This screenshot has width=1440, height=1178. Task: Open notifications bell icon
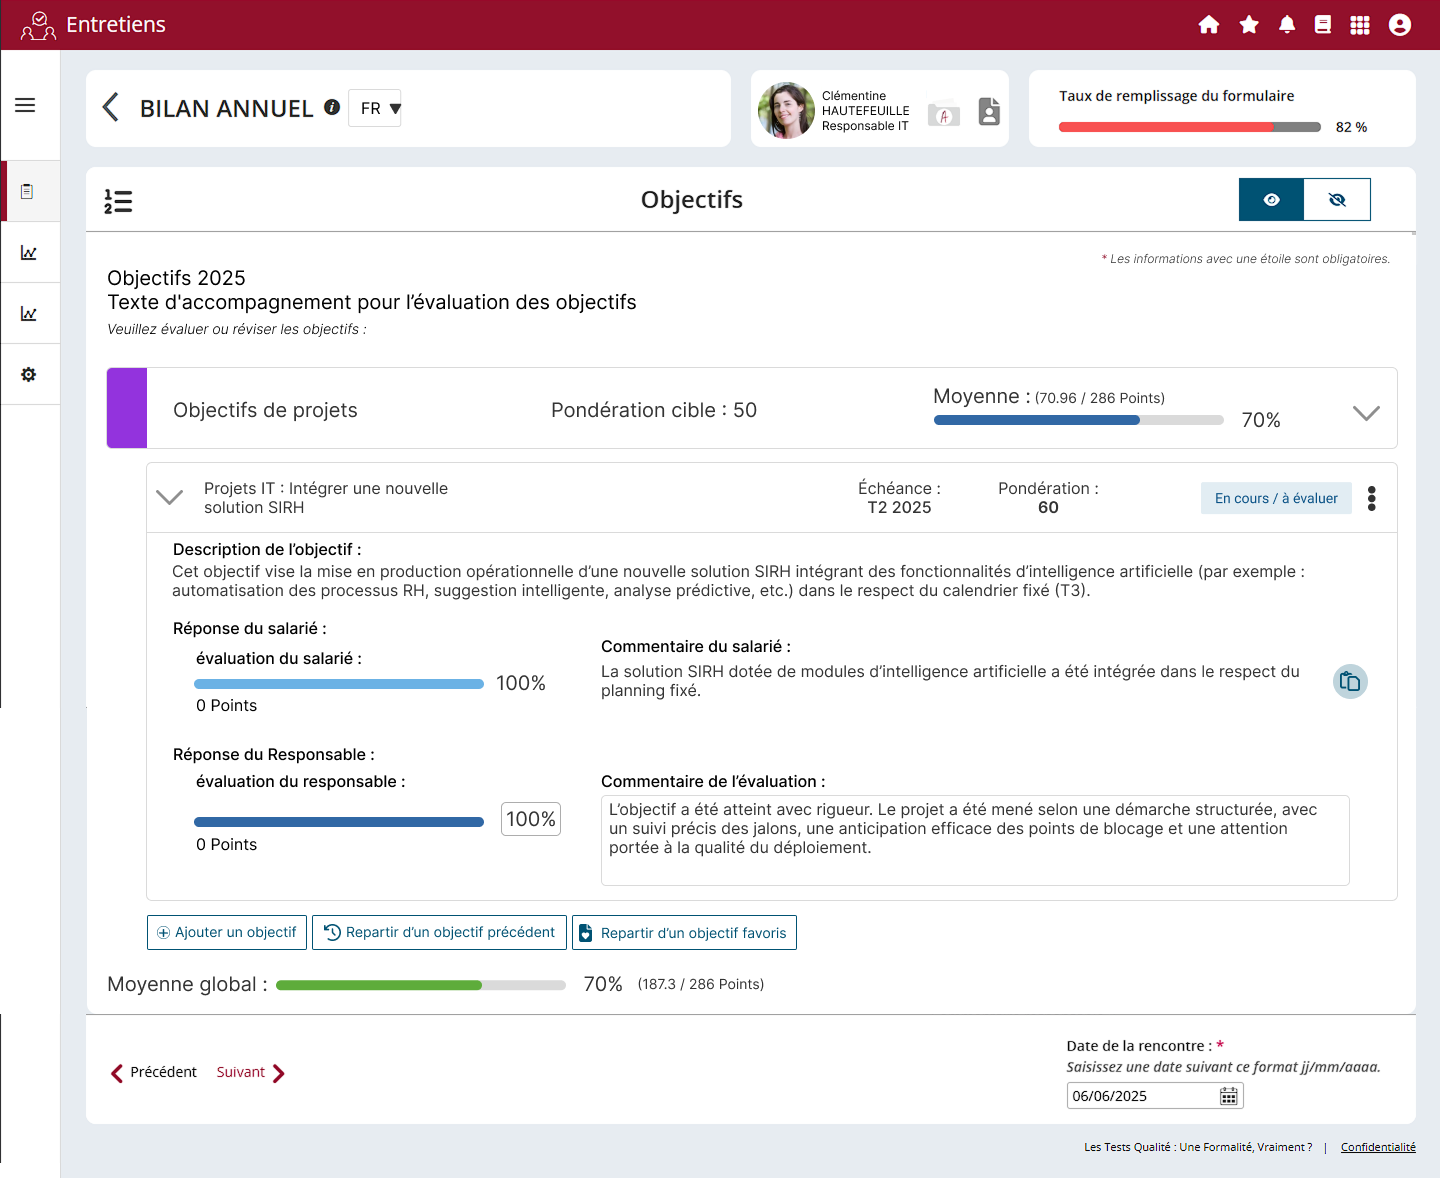pos(1287,25)
